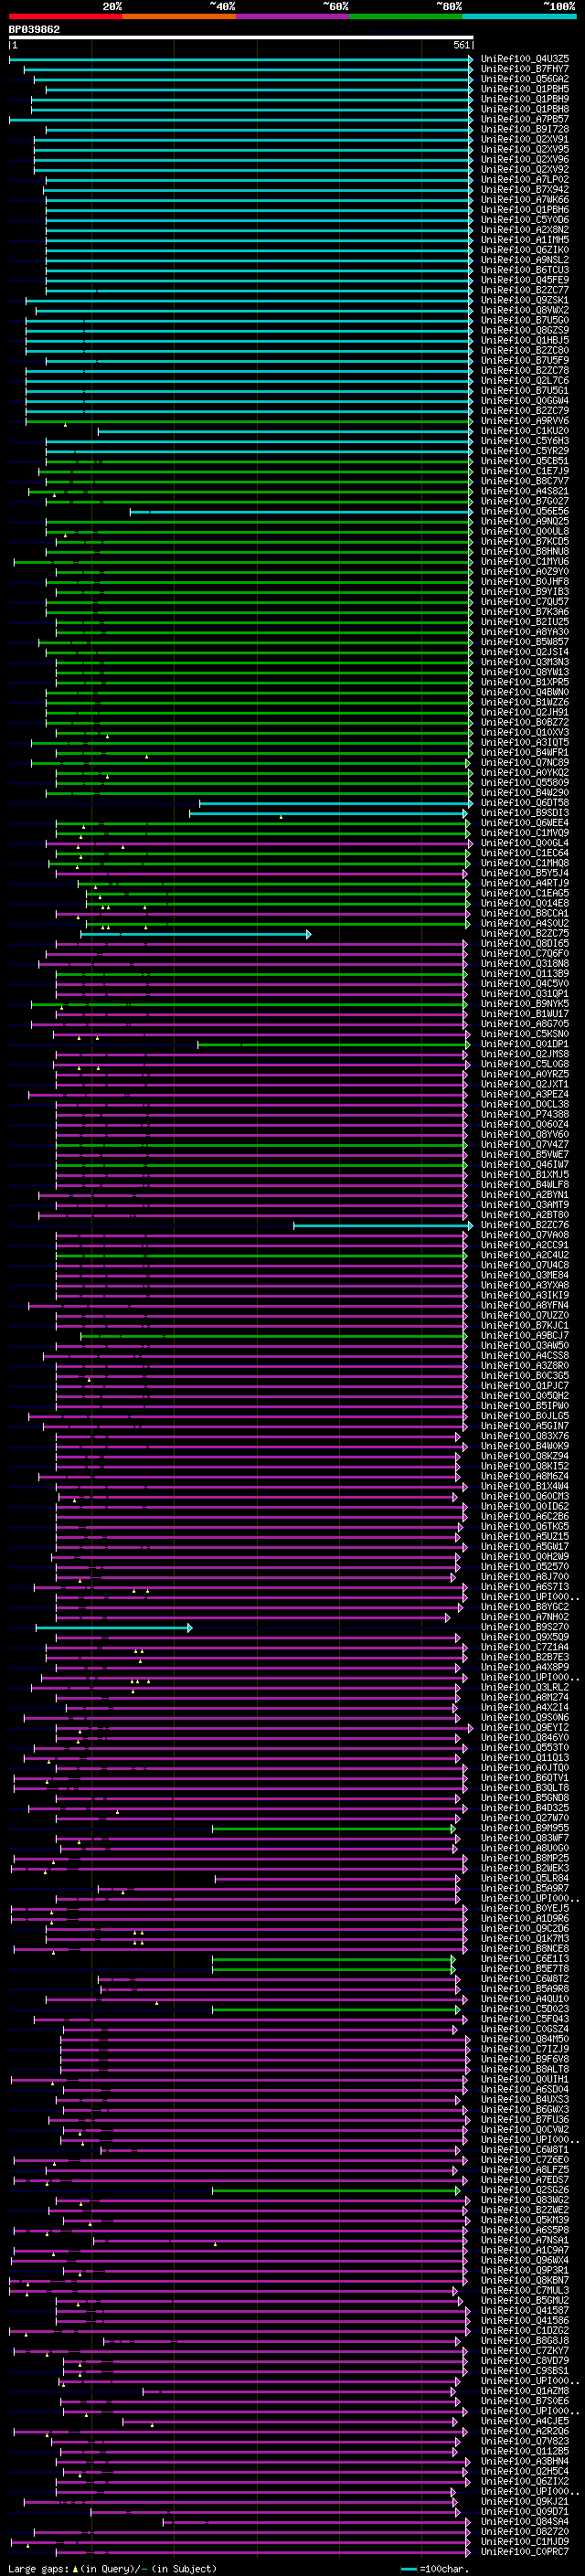
Task: Click the Large gaps legend text
Action: tap(112, 2568)
